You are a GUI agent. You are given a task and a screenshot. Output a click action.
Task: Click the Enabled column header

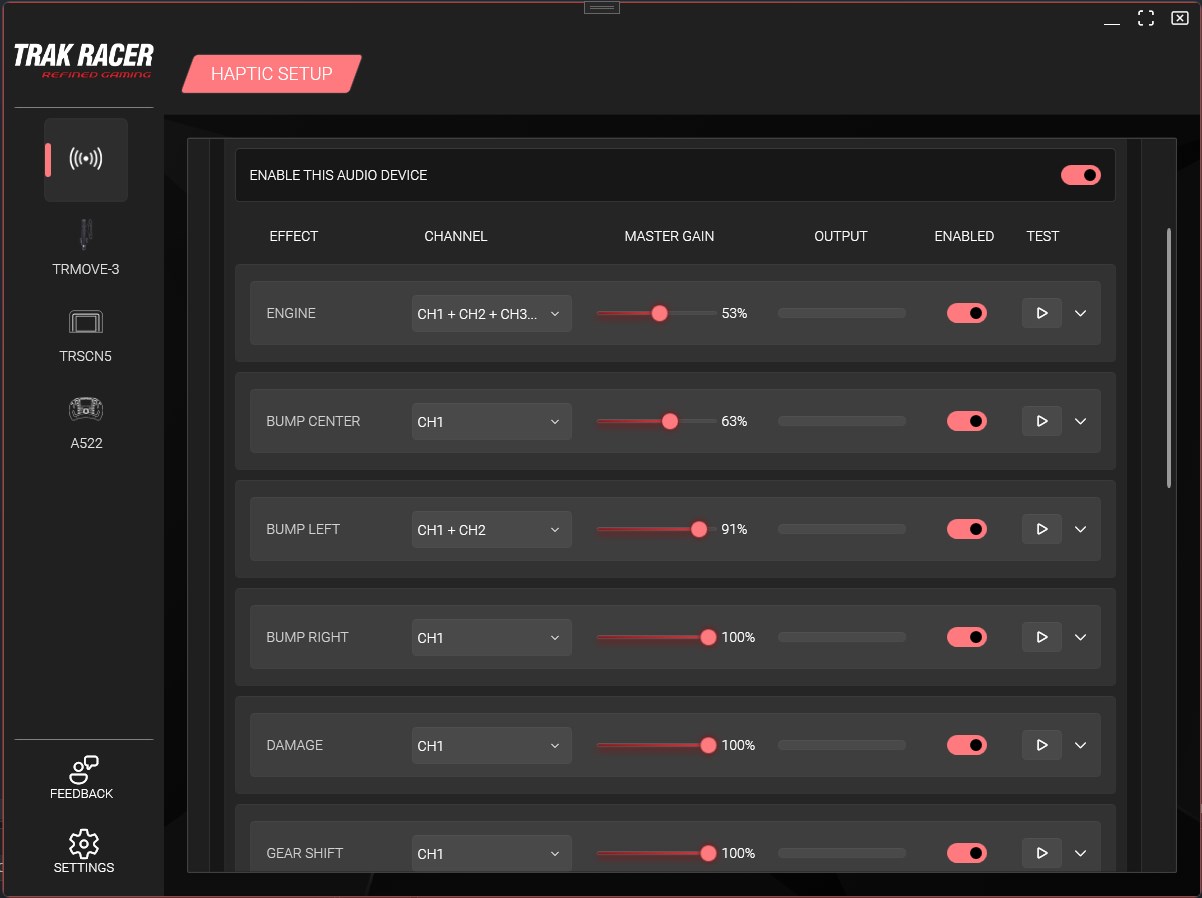point(964,236)
